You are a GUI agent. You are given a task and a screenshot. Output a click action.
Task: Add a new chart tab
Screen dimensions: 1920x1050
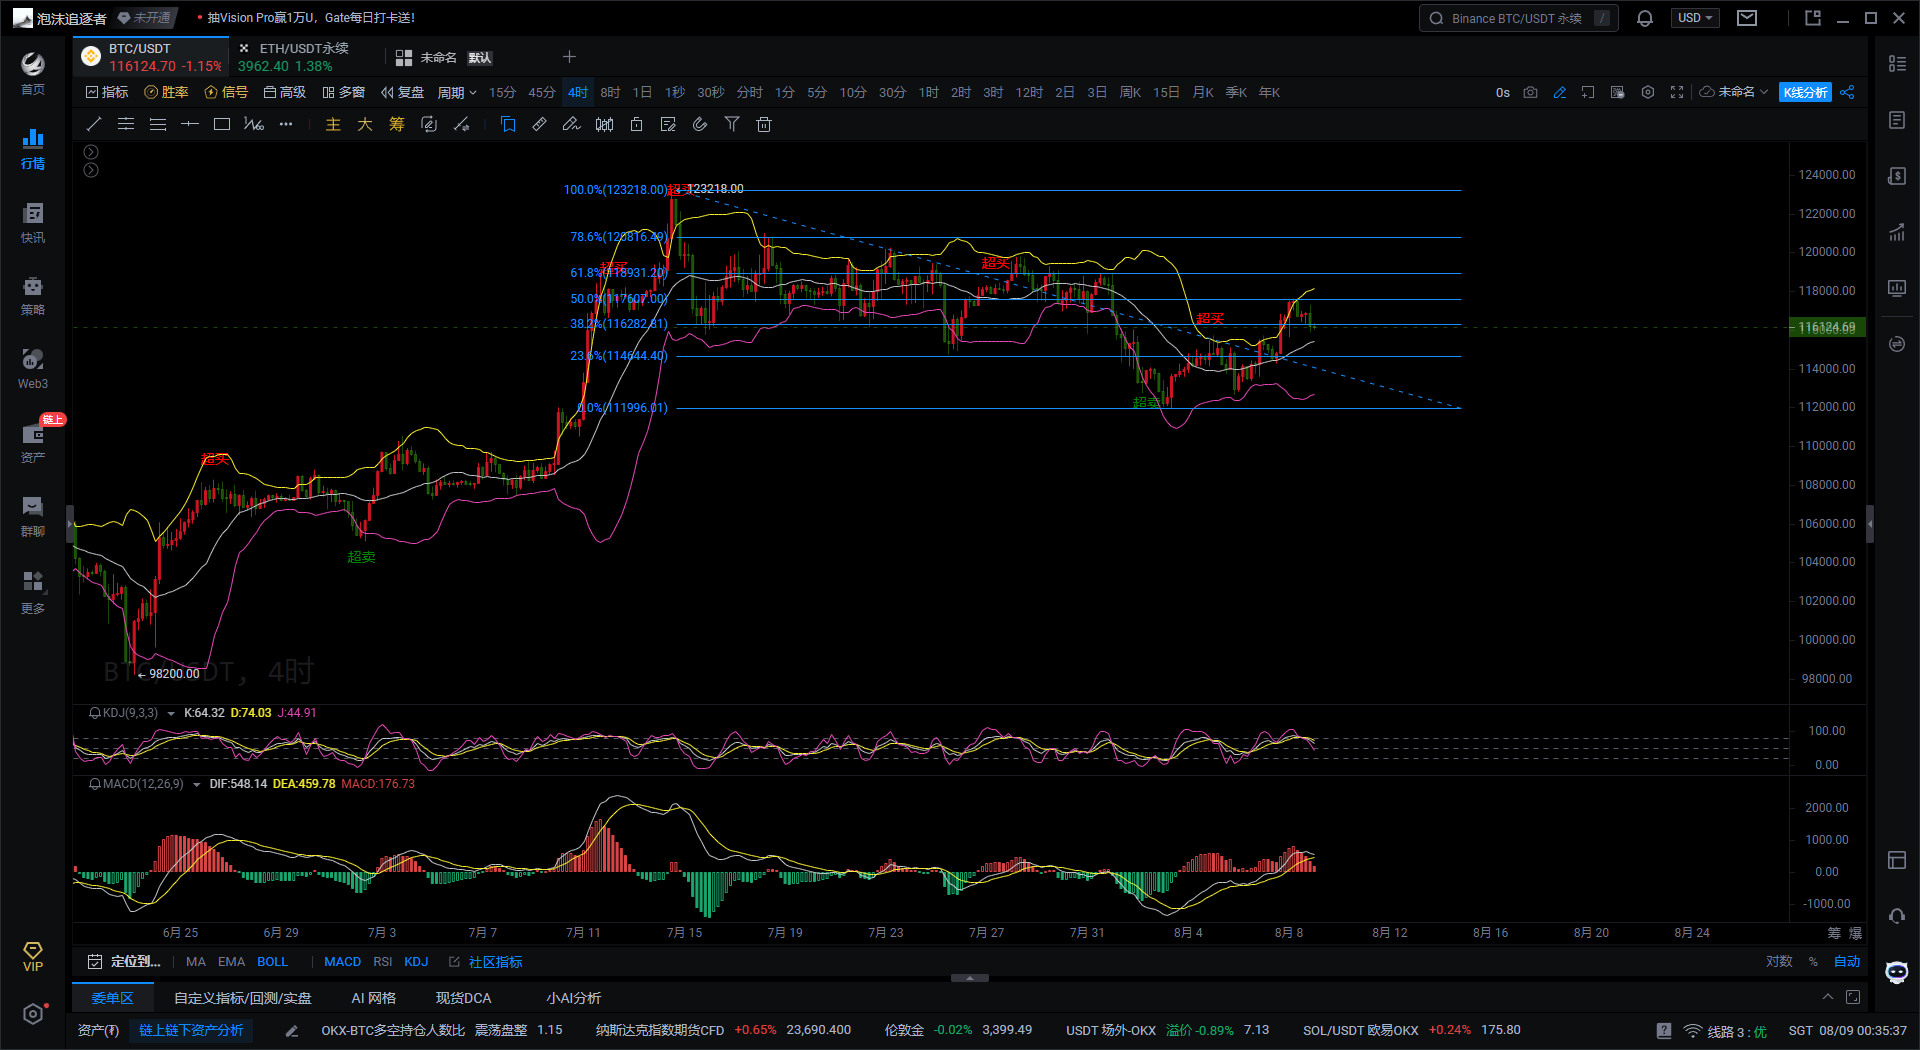[569, 57]
